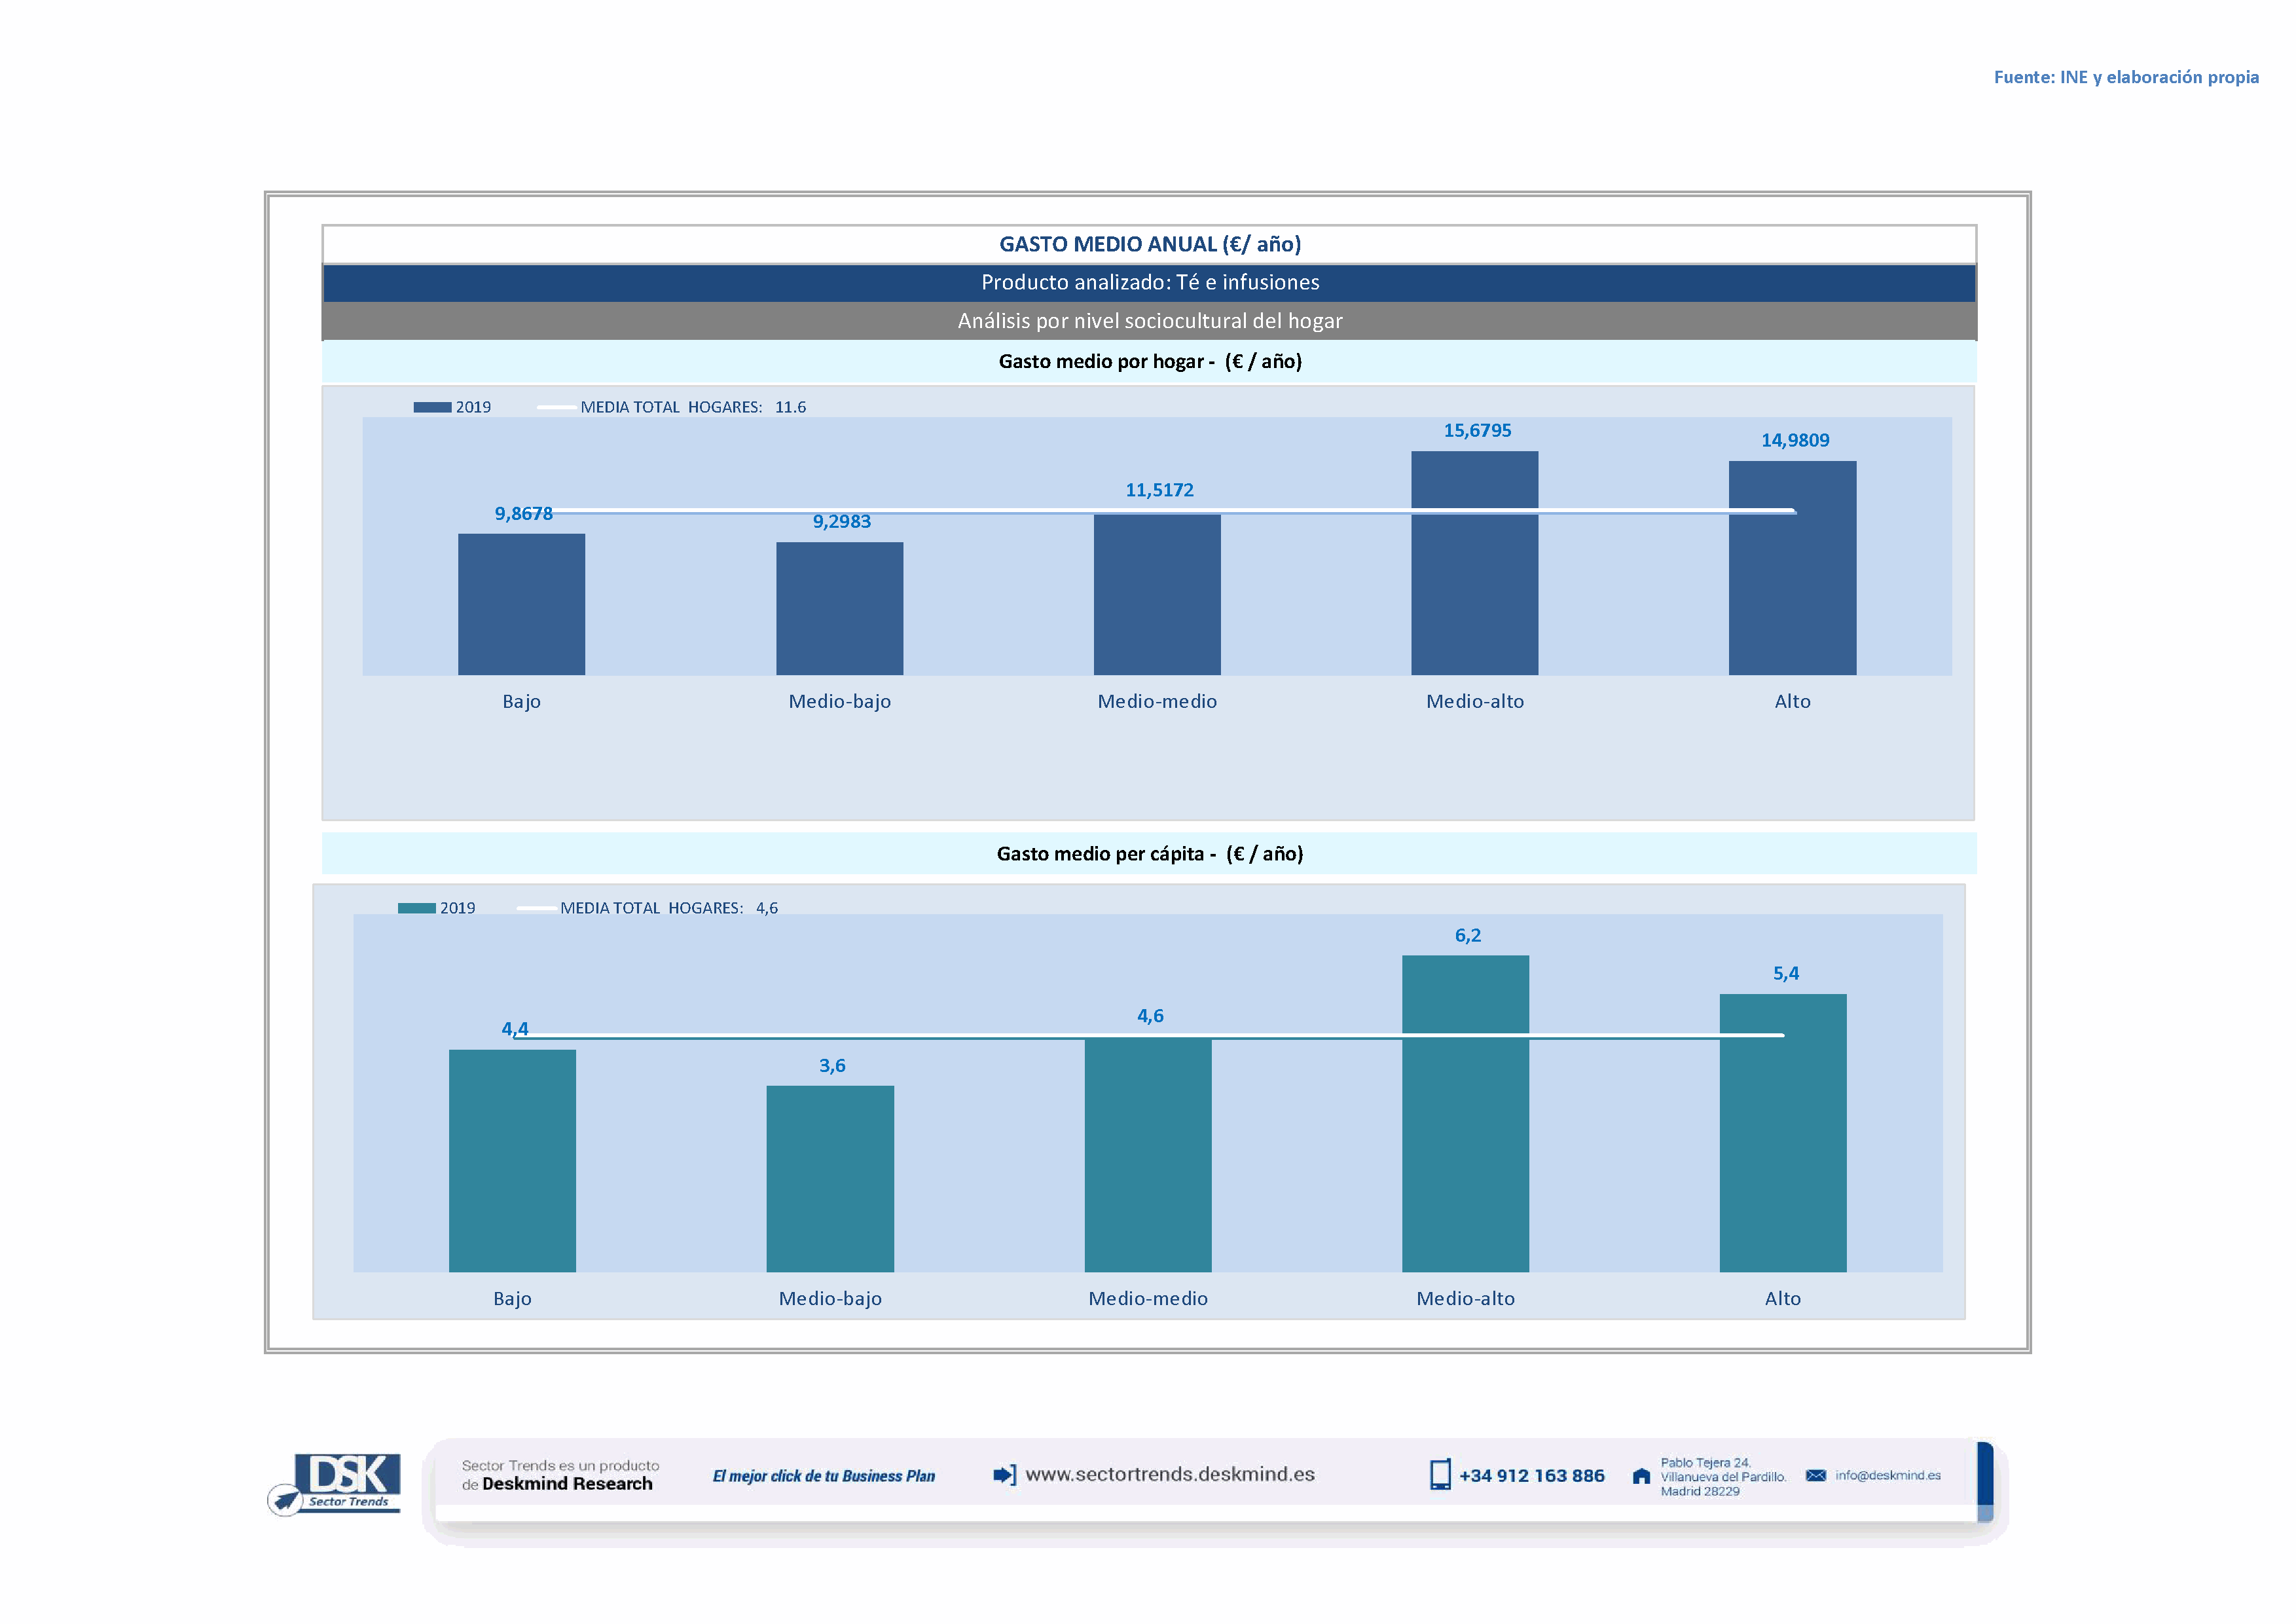The image size is (2296, 1624).
Task: Click dark blue 2019 legend swatch in top chart
Action: pos(432,407)
